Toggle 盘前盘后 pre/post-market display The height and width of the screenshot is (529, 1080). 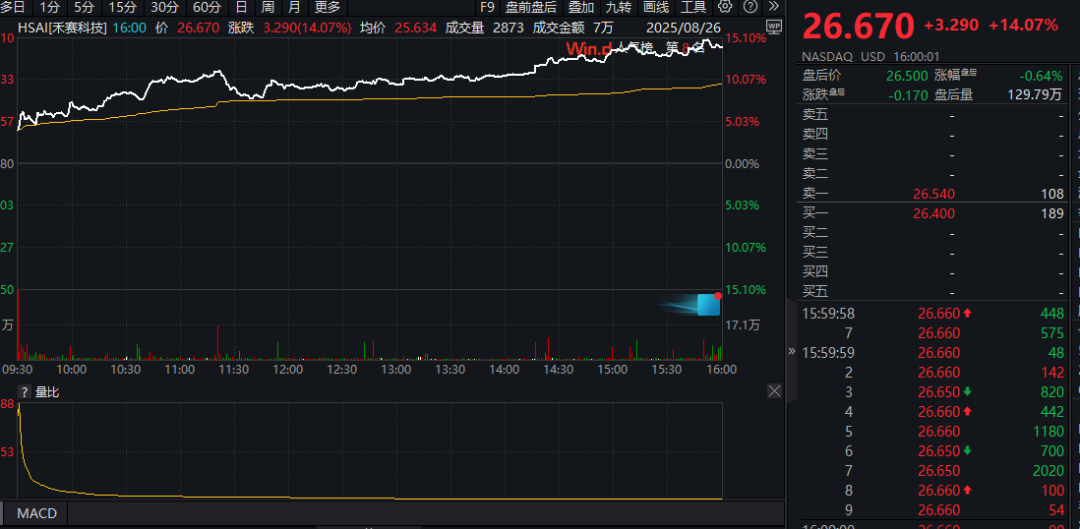[531, 6]
